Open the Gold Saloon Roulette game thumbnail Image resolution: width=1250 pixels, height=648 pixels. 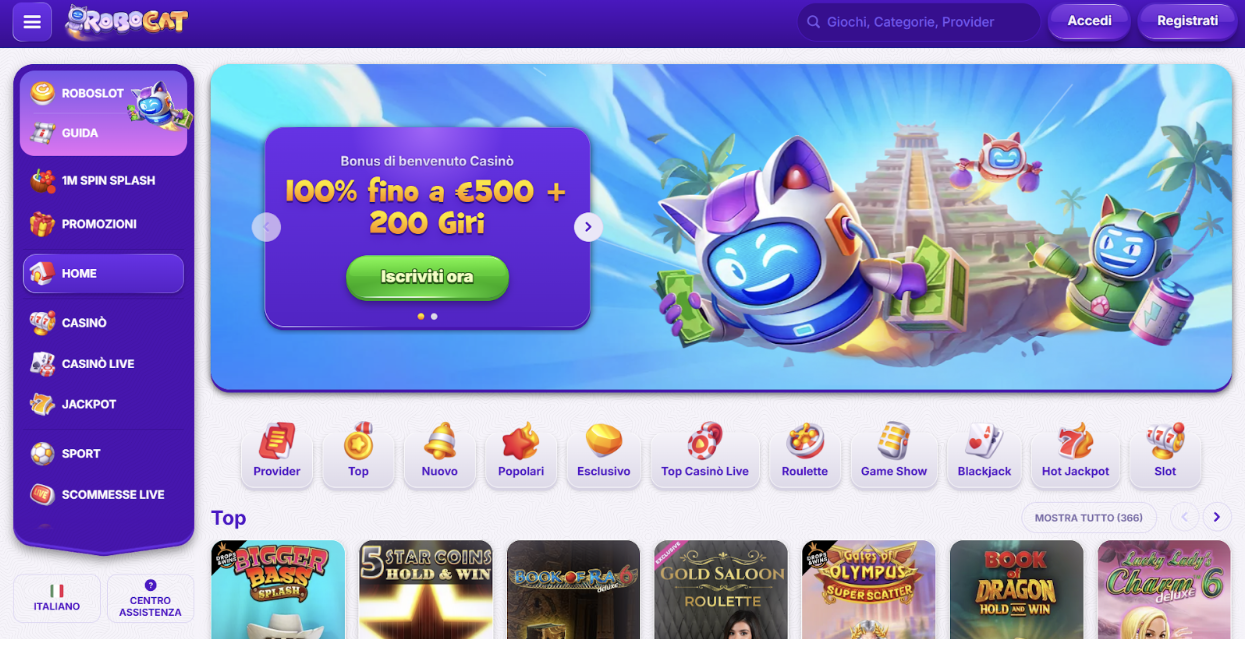[x=722, y=590]
